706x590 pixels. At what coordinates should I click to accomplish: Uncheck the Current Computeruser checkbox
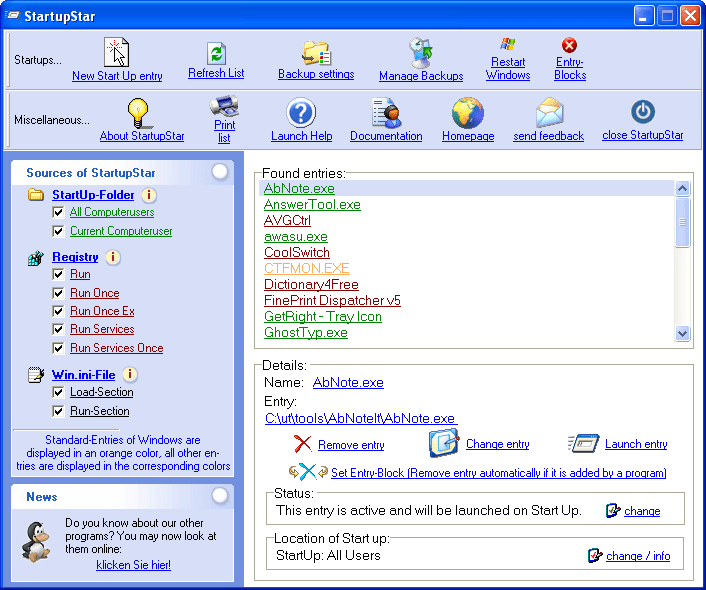click(58, 231)
